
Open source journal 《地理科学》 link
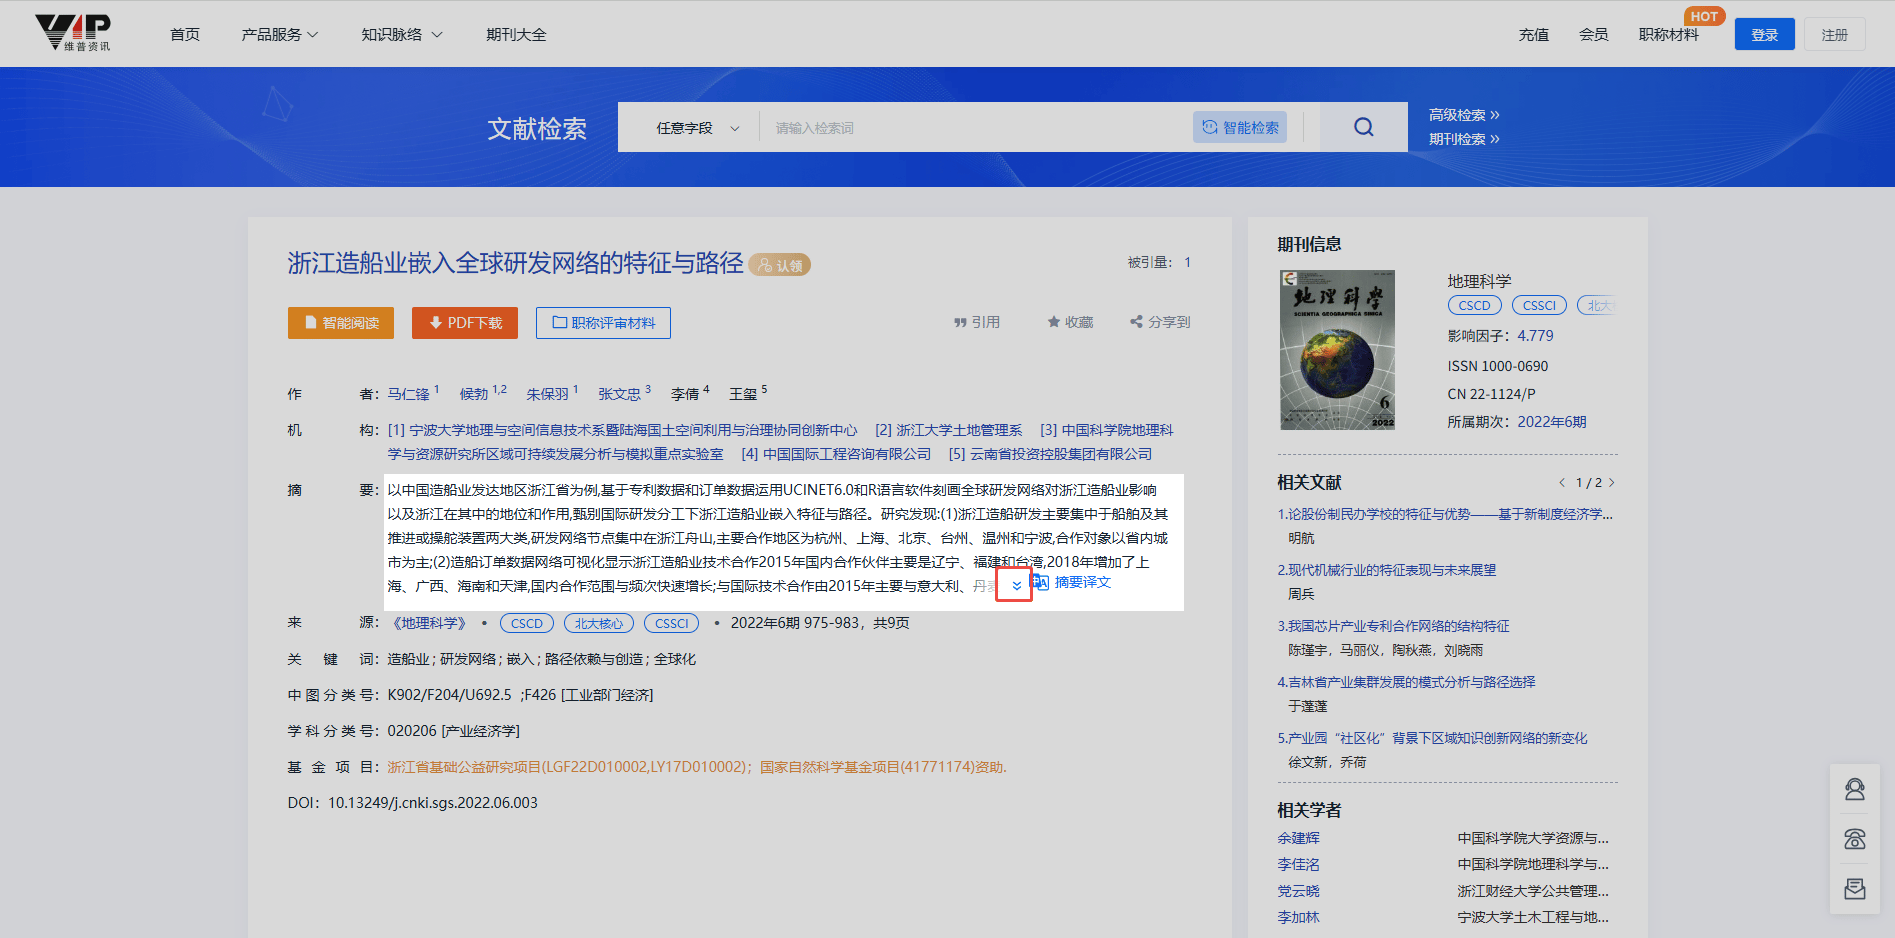point(430,623)
